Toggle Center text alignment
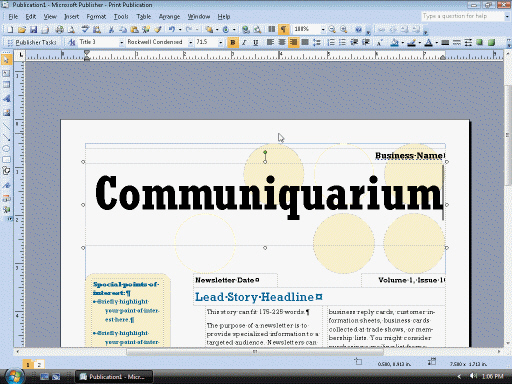Image resolution: width=512 pixels, height=384 pixels. (282, 42)
